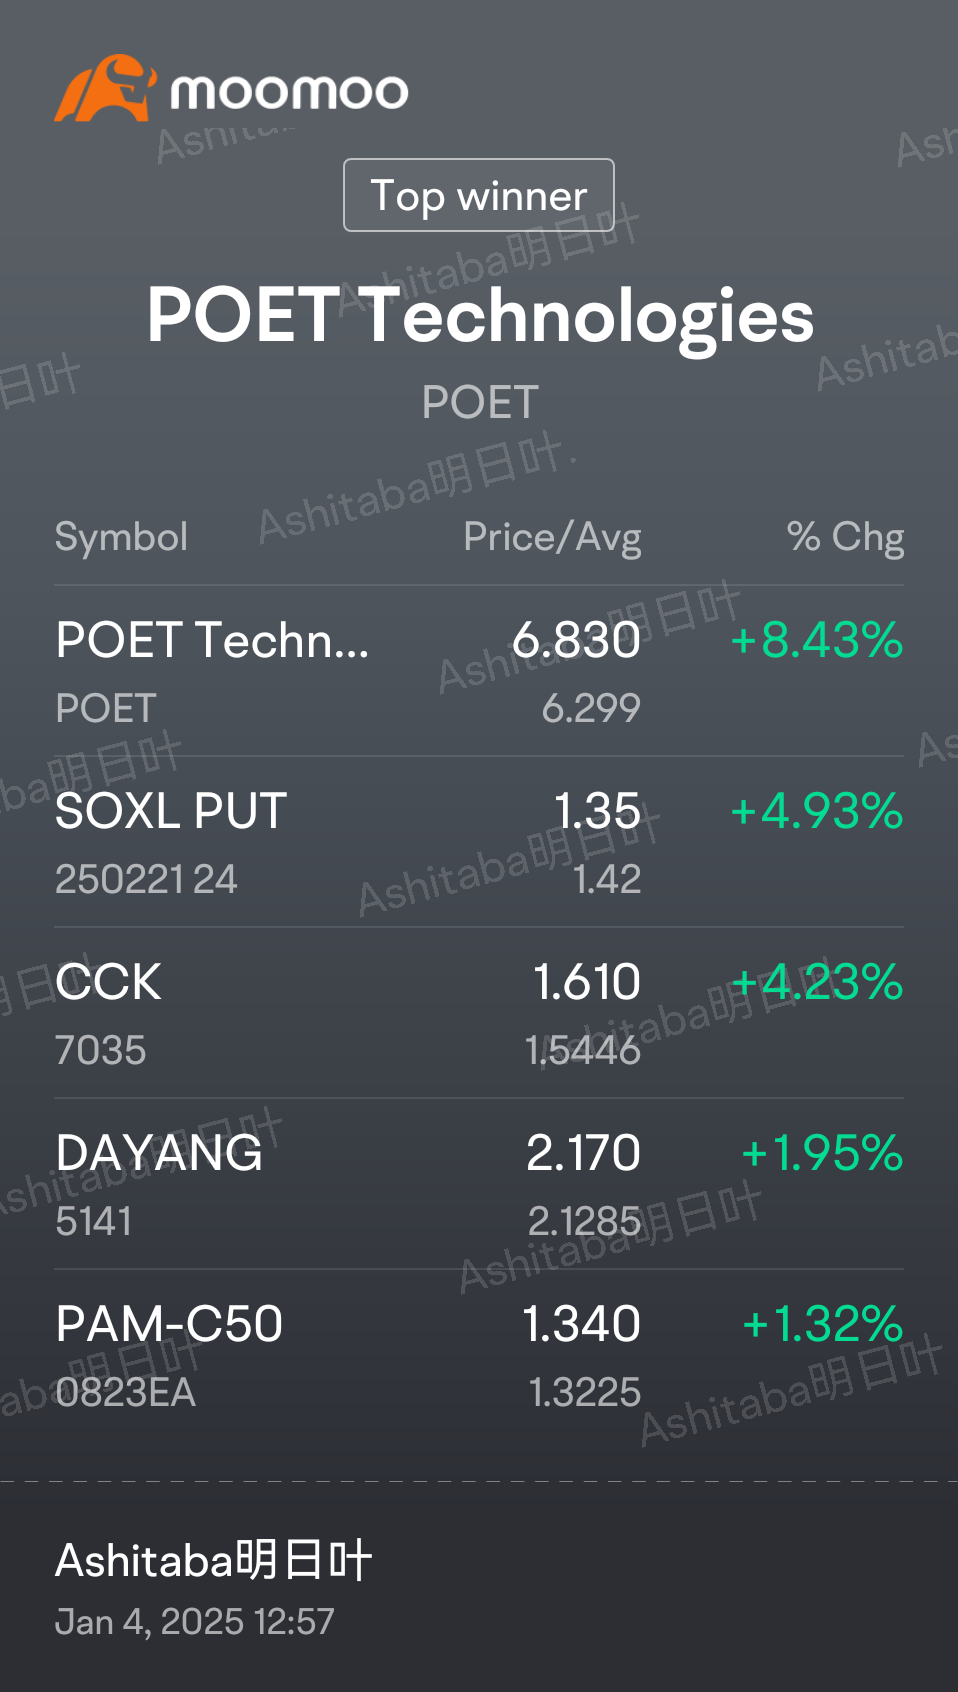This screenshot has width=958, height=1692.
Task: Click the +1.95% change for DAYANG
Action: pyautogui.click(x=822, y=1153)
